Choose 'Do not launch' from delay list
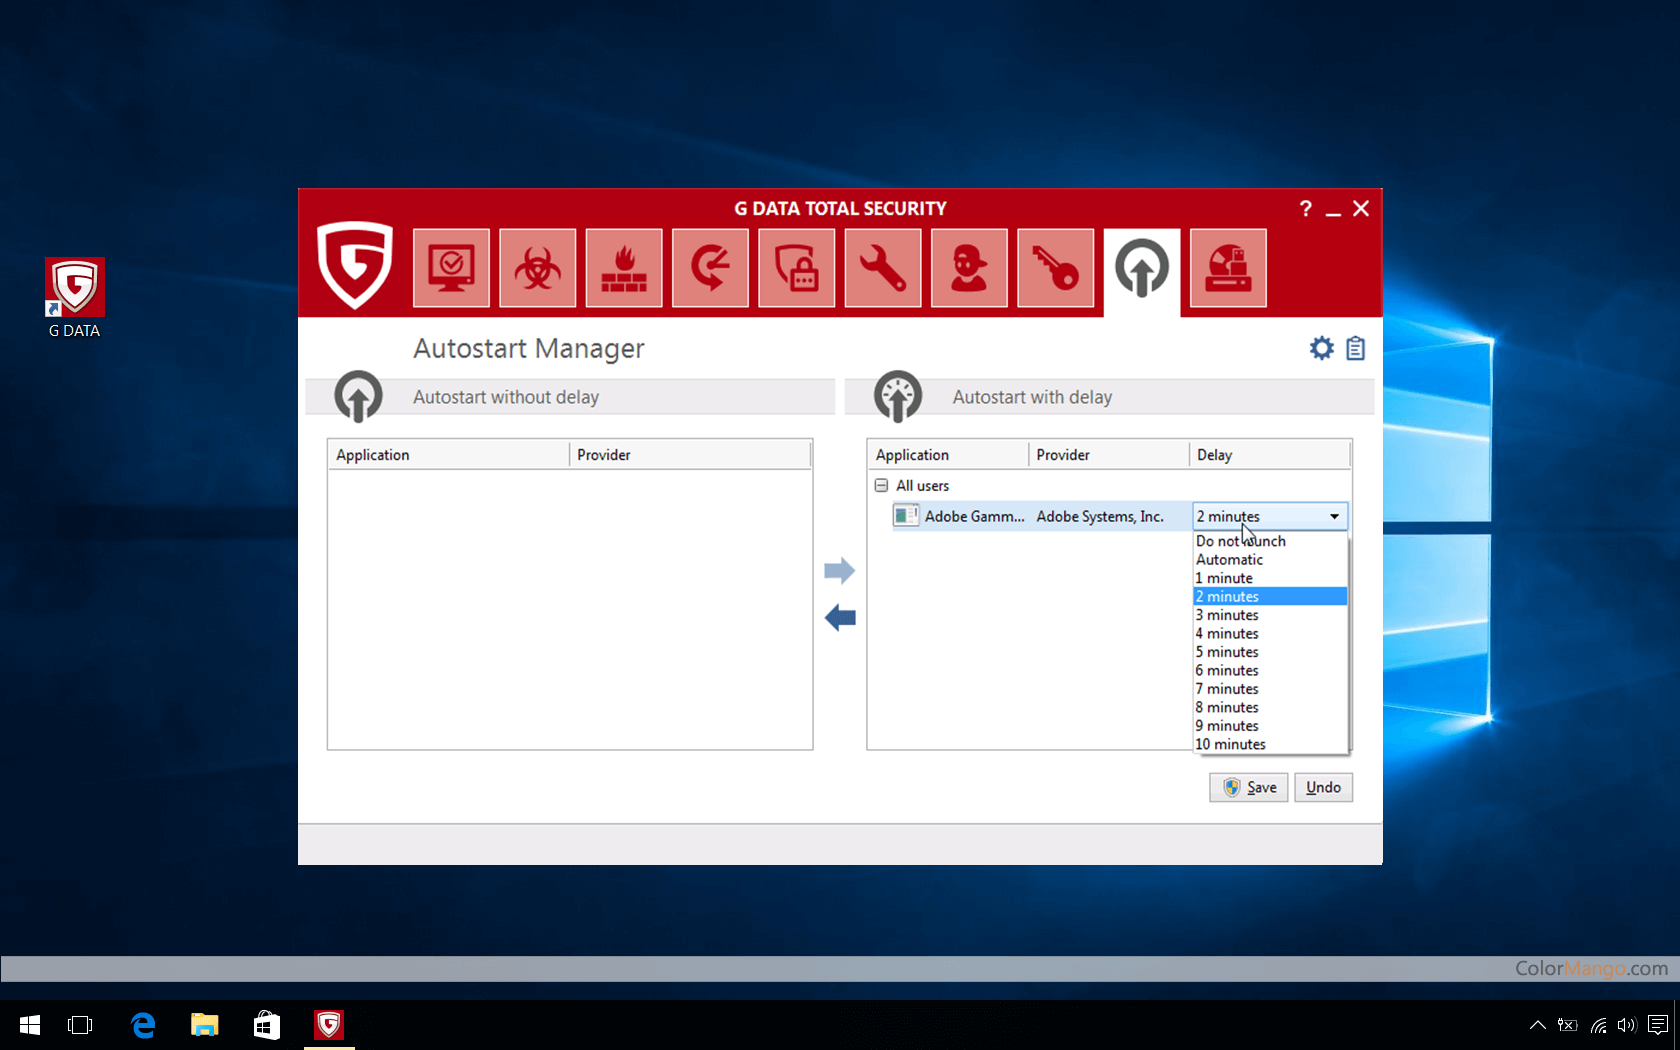This screenshot has height=1050, width=1680. click(x=1271, y=541)
